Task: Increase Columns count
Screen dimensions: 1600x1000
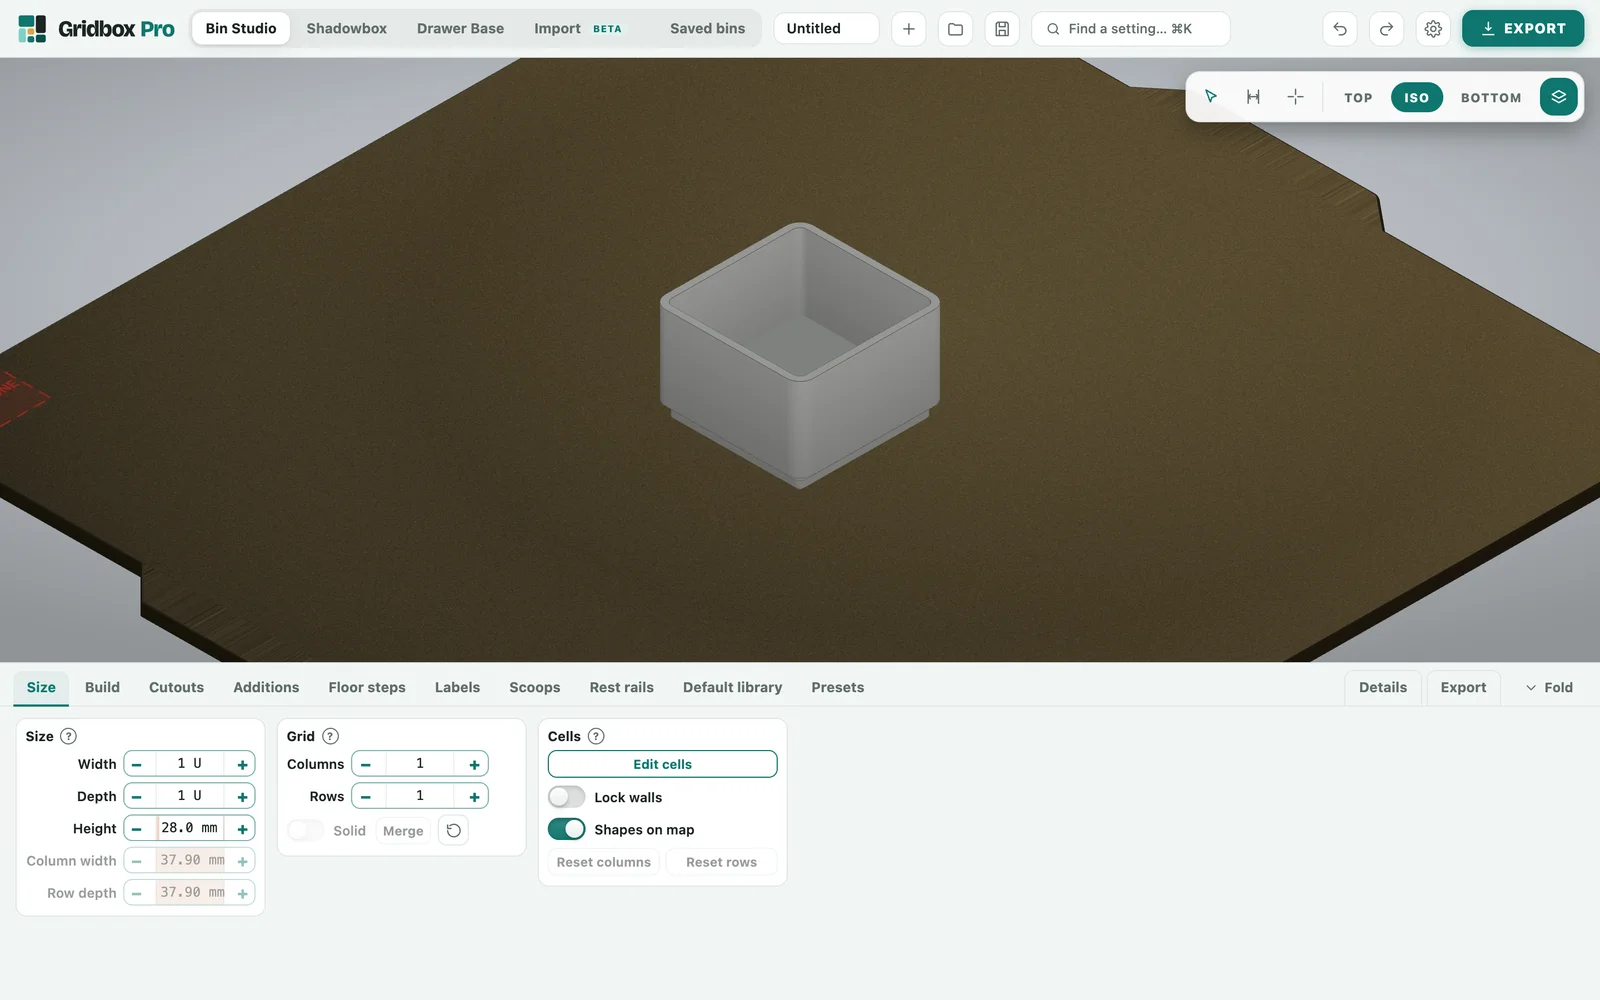Action: coord(474,764)
